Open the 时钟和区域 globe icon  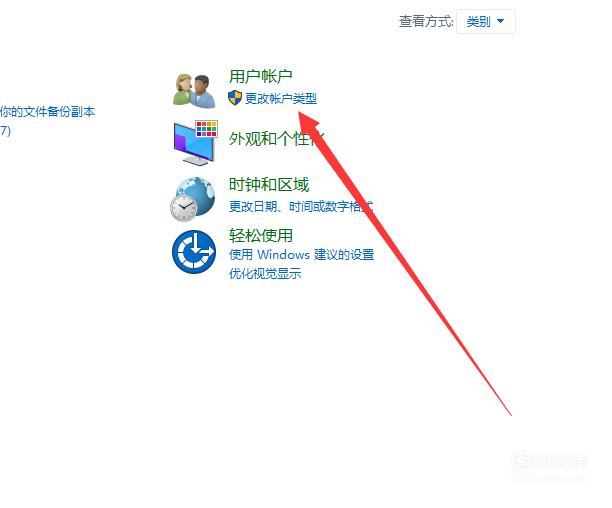point(193,199)
